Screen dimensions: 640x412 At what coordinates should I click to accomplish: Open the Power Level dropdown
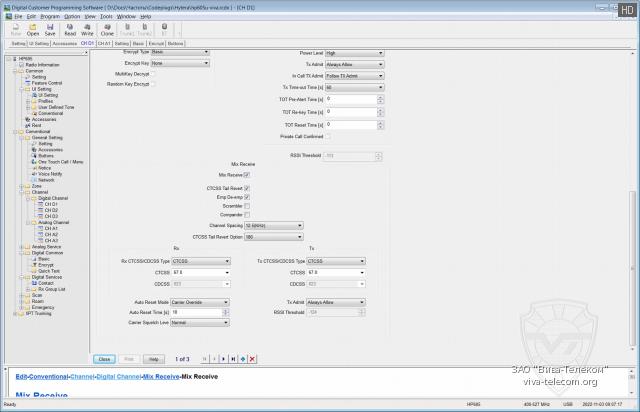[353, 53]
